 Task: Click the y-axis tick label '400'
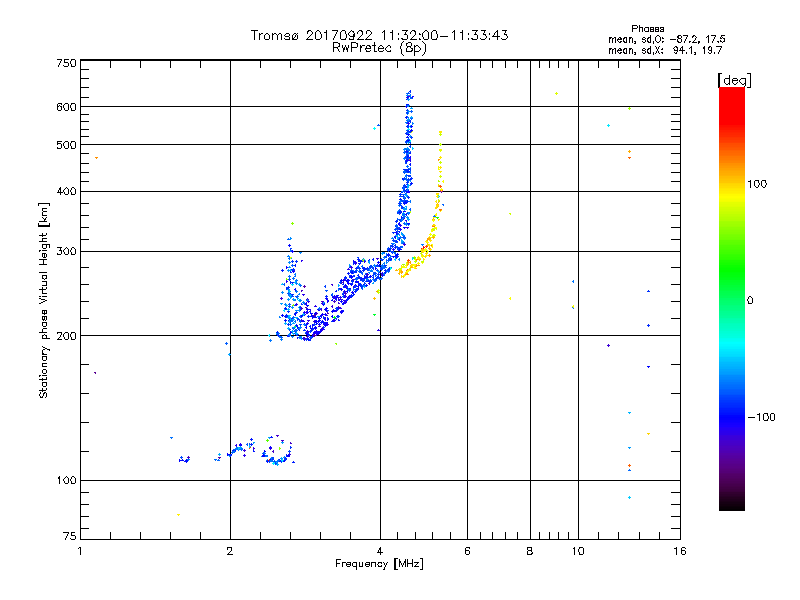coord(66,192)
